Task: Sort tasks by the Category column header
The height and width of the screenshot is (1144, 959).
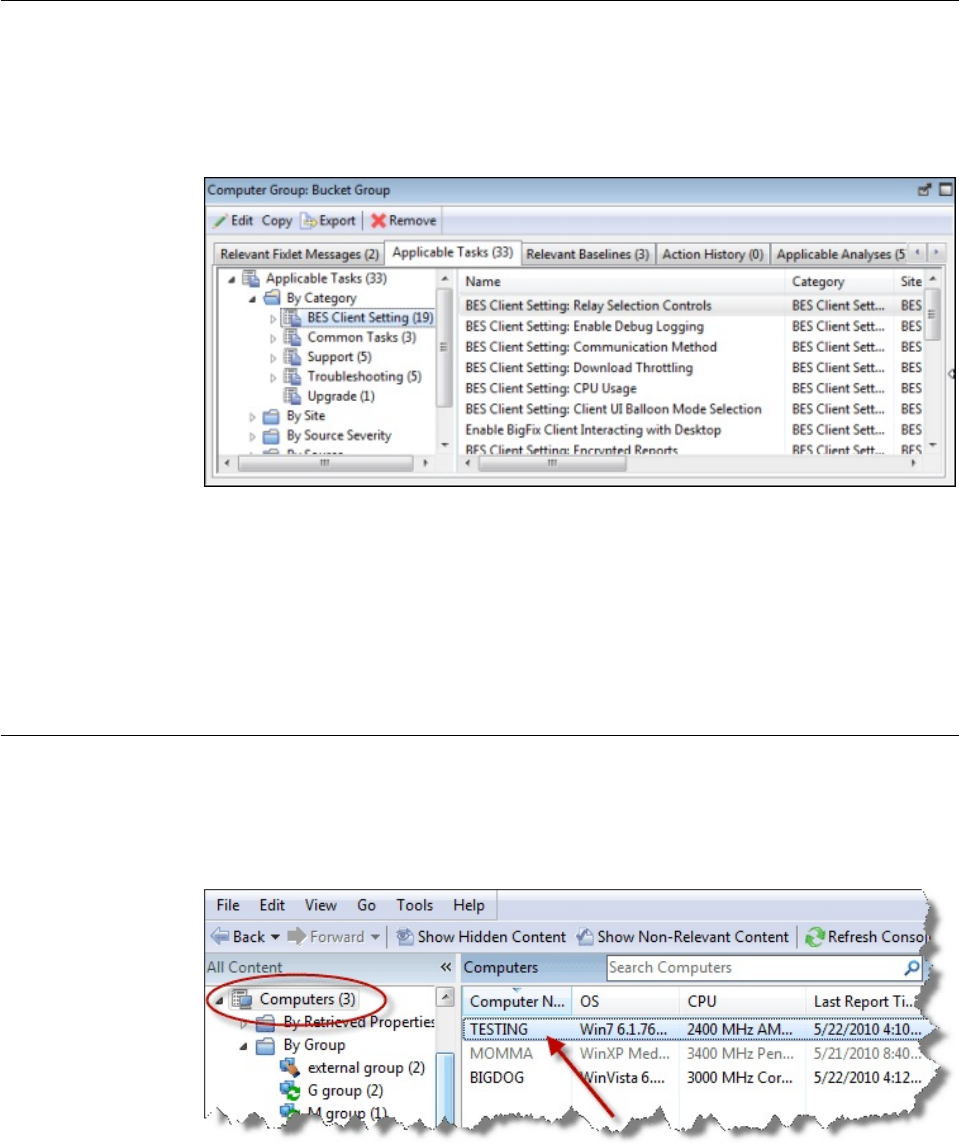Action: [839, 282]
